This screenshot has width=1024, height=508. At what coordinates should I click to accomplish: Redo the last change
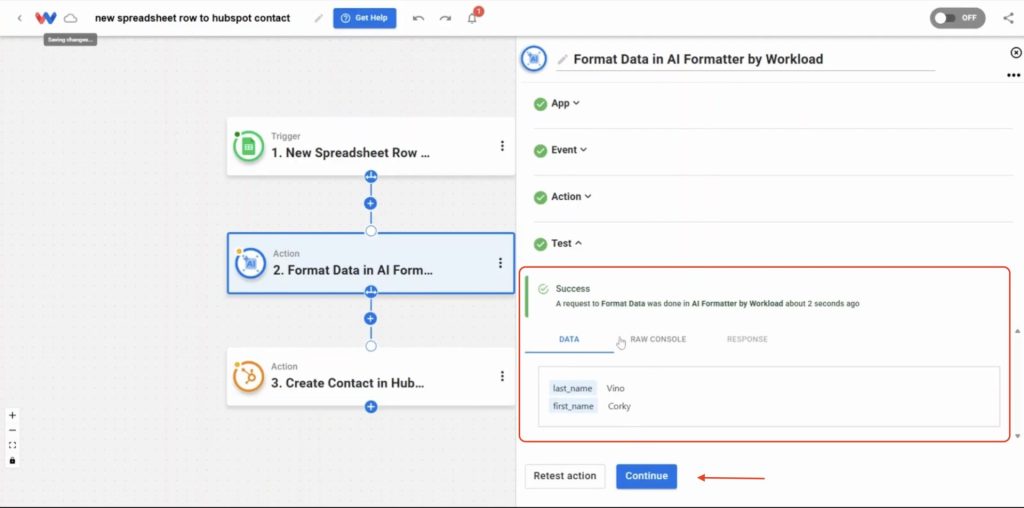coord(445,18)
